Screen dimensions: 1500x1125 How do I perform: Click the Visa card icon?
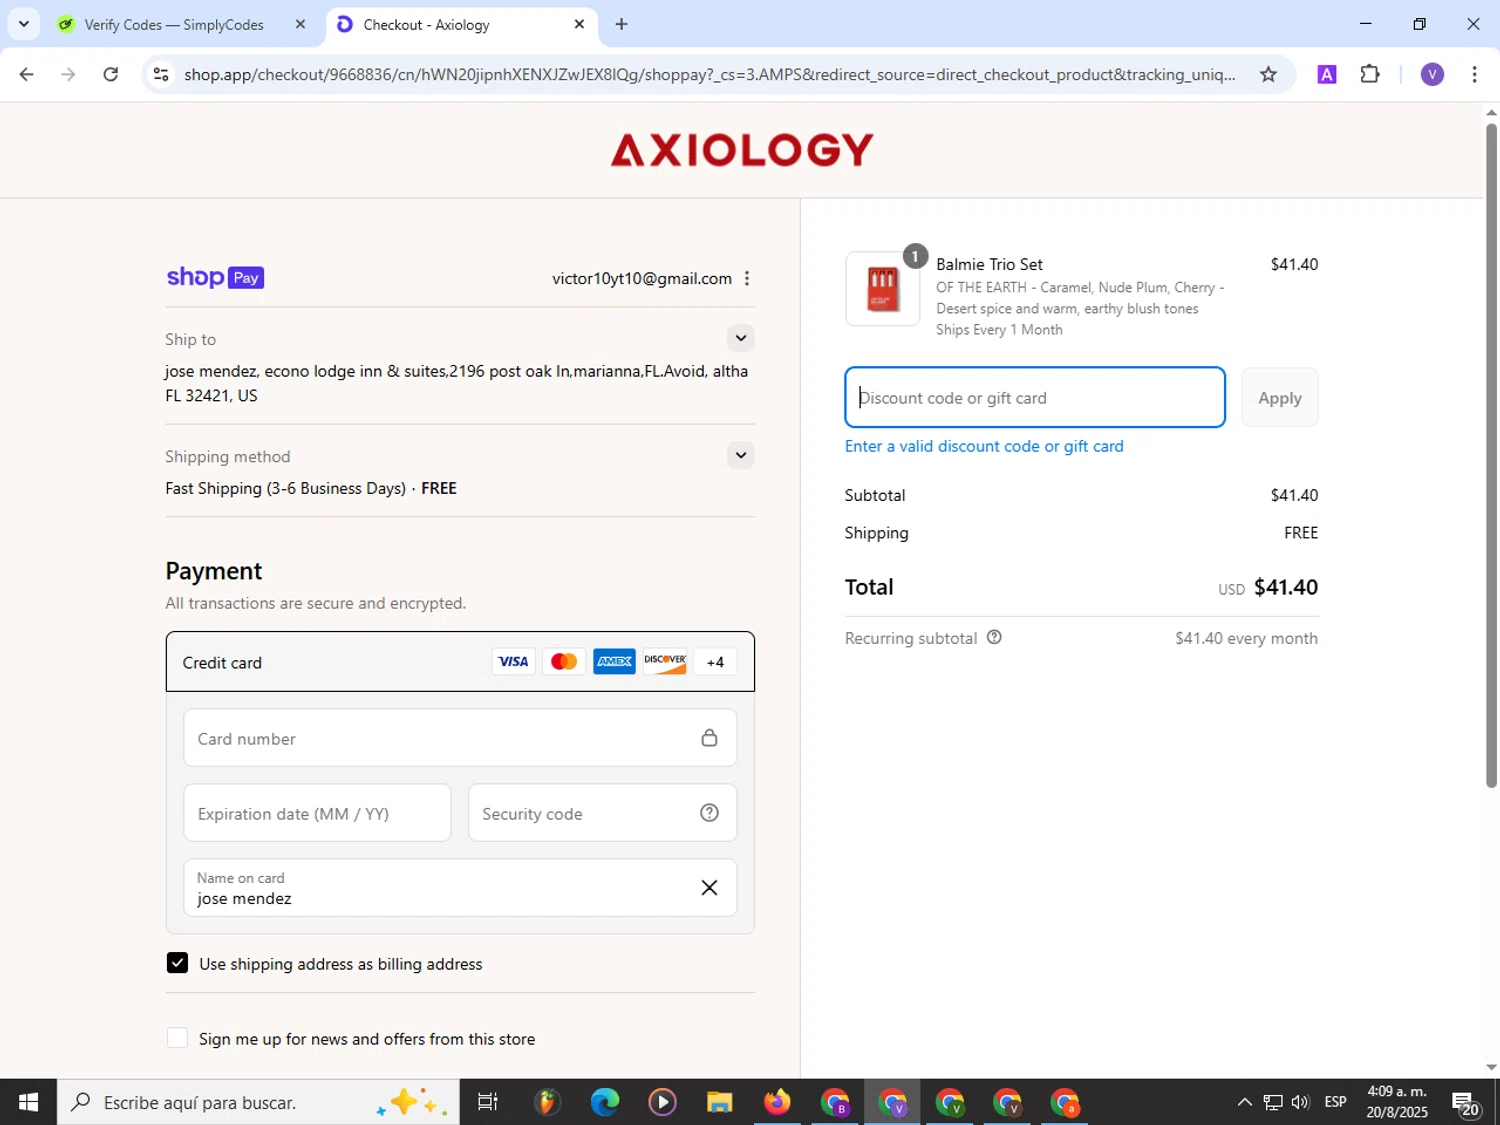(x=513, y=662)
